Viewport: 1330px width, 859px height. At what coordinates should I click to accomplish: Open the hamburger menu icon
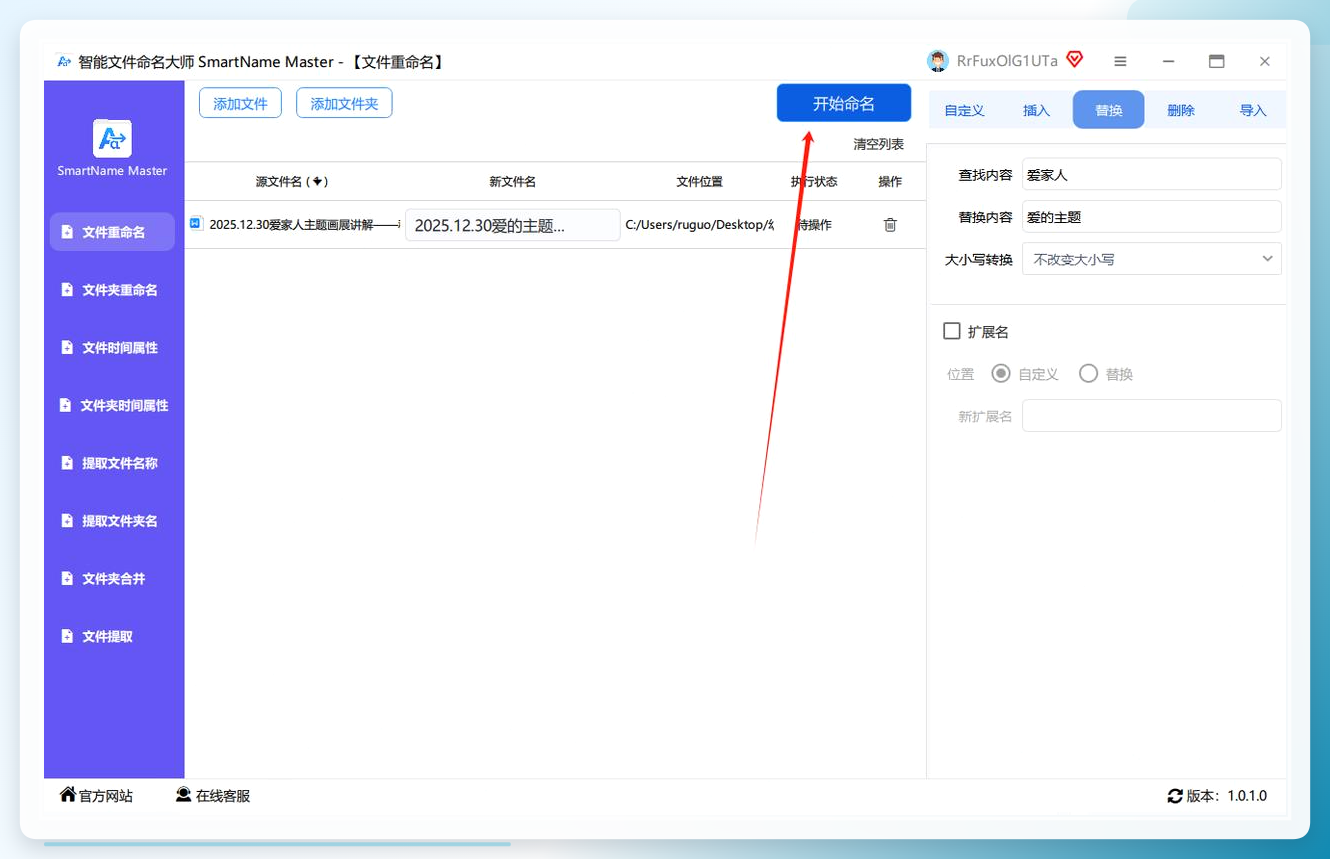[x=1120, y=61]
